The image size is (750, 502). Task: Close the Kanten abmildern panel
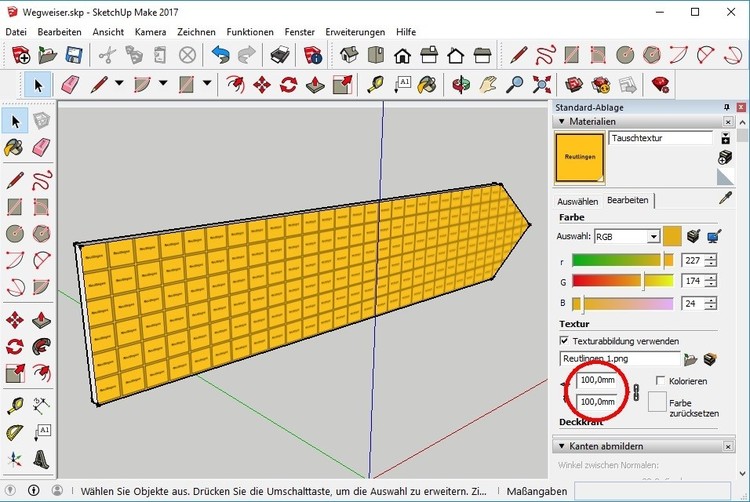(x=728, y=446)
